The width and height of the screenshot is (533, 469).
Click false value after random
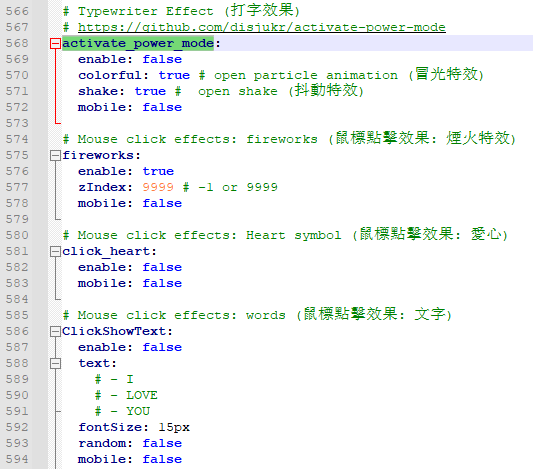point(162,443)
